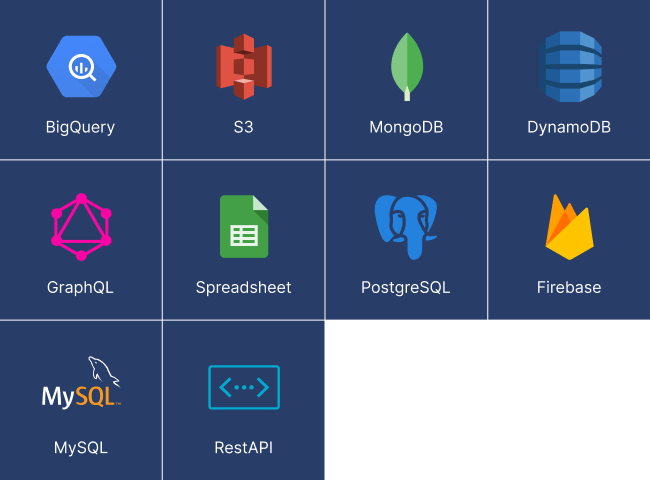650x480 pixels.
Task: Click the S3 text label
Action: (243, 127)
